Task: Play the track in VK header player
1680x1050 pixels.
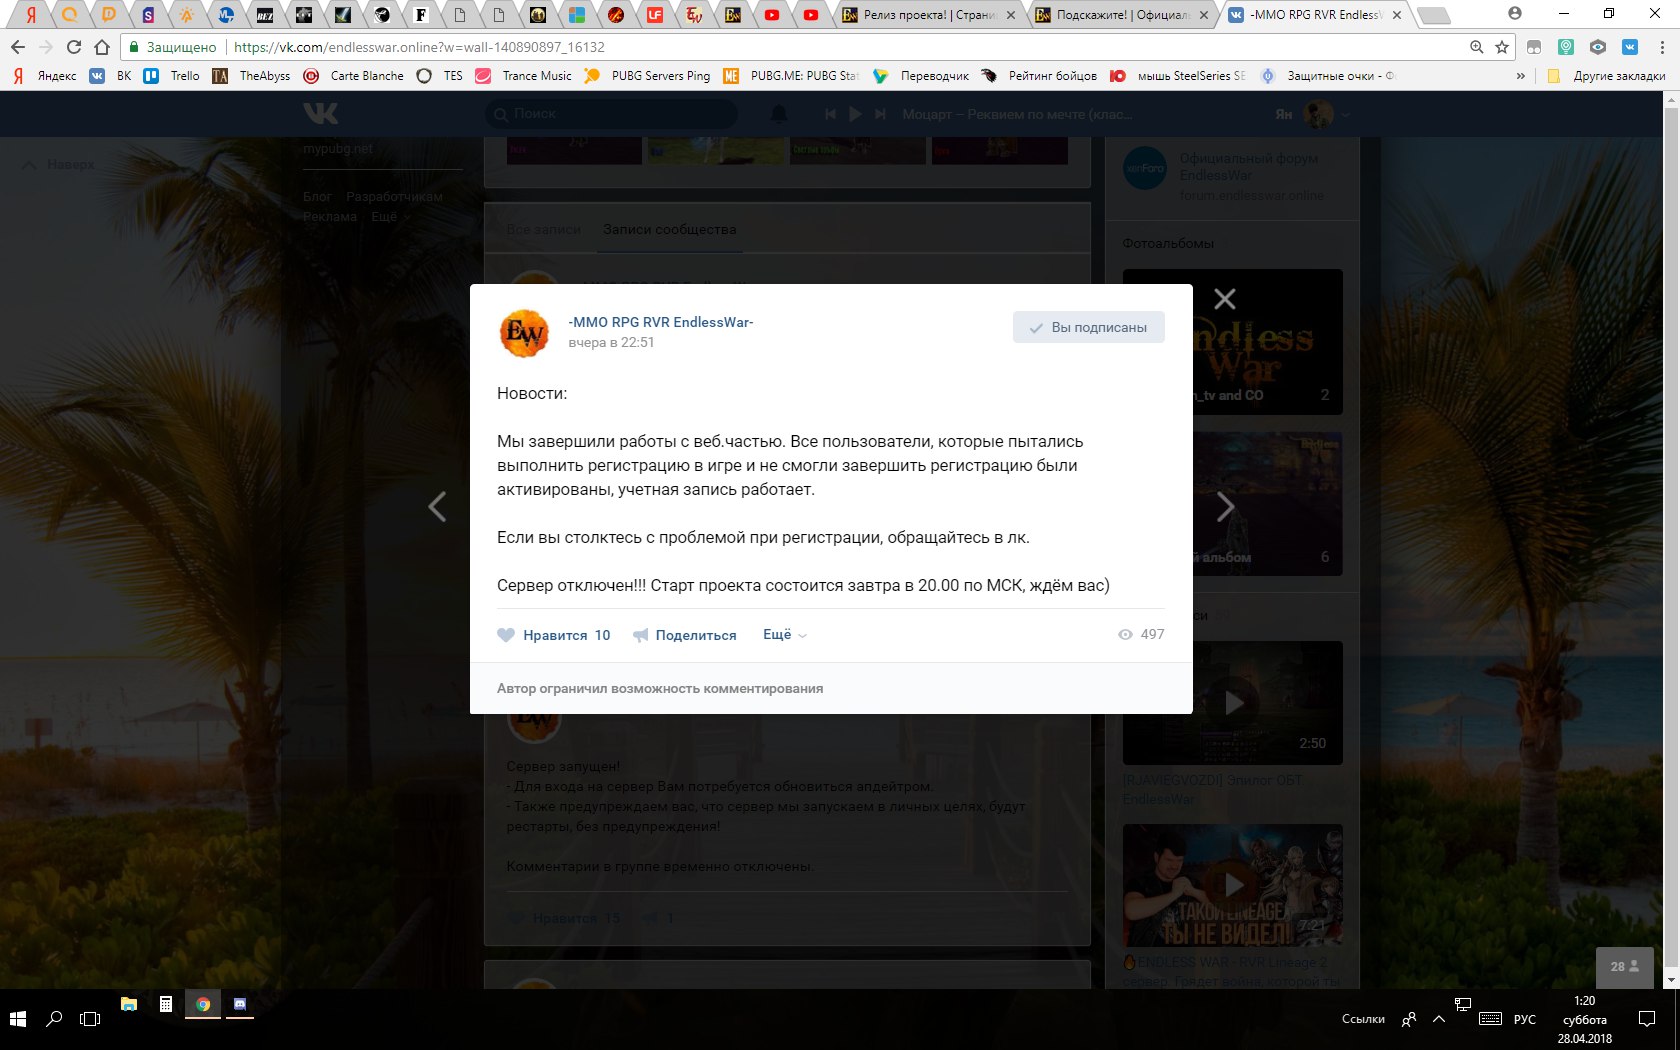Action: 855,114
